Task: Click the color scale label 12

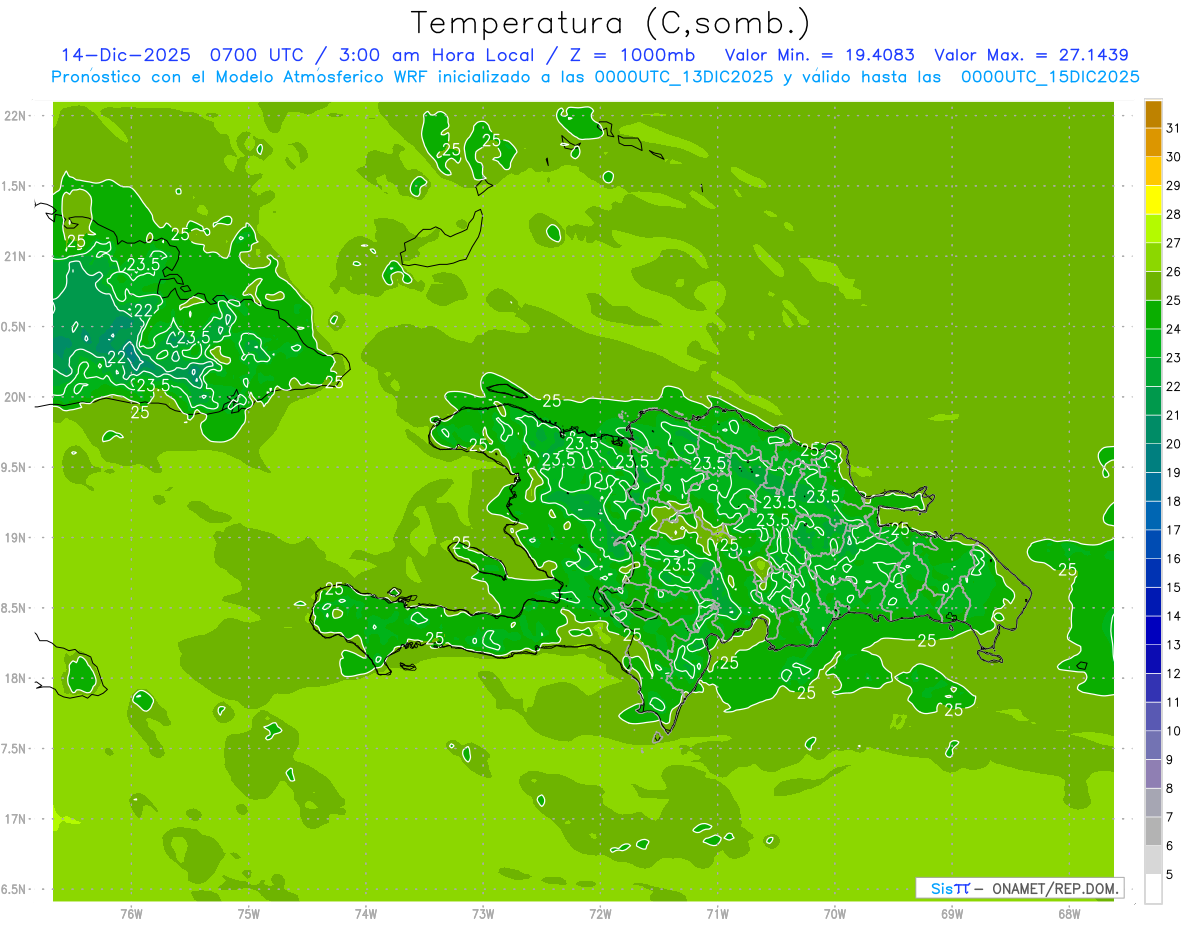Action: click(x=1173, y=674)
